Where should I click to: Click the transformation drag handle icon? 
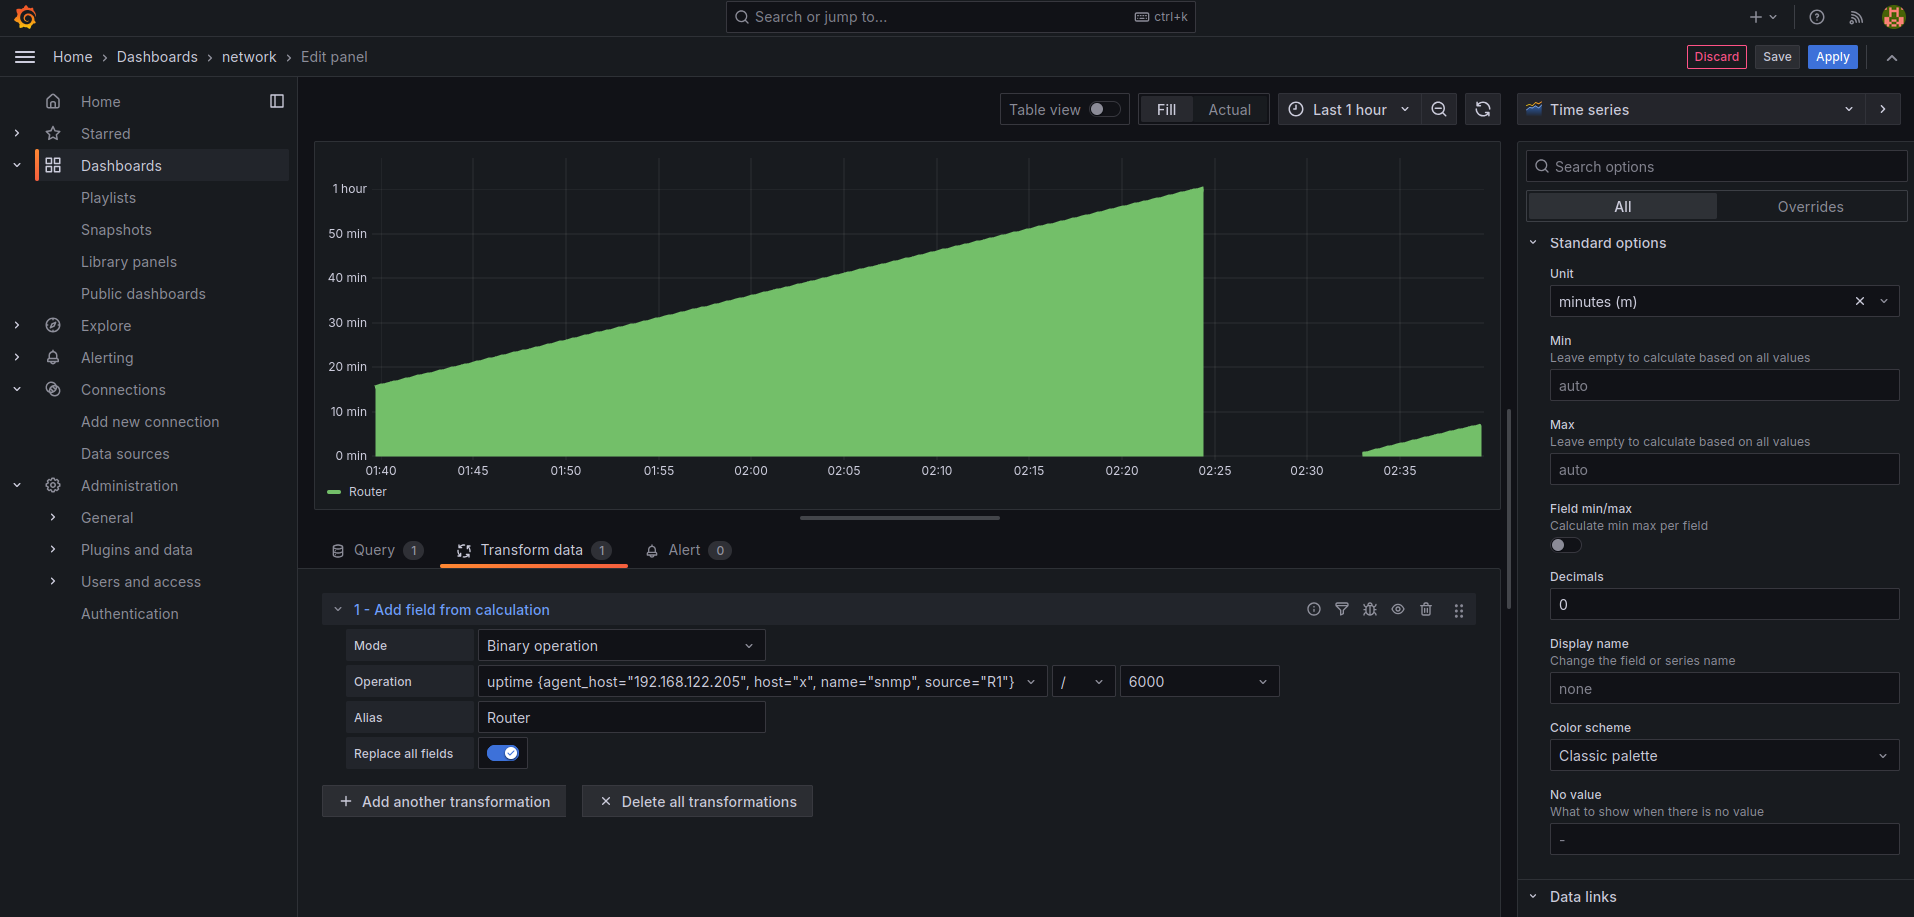click(1459, 610)
